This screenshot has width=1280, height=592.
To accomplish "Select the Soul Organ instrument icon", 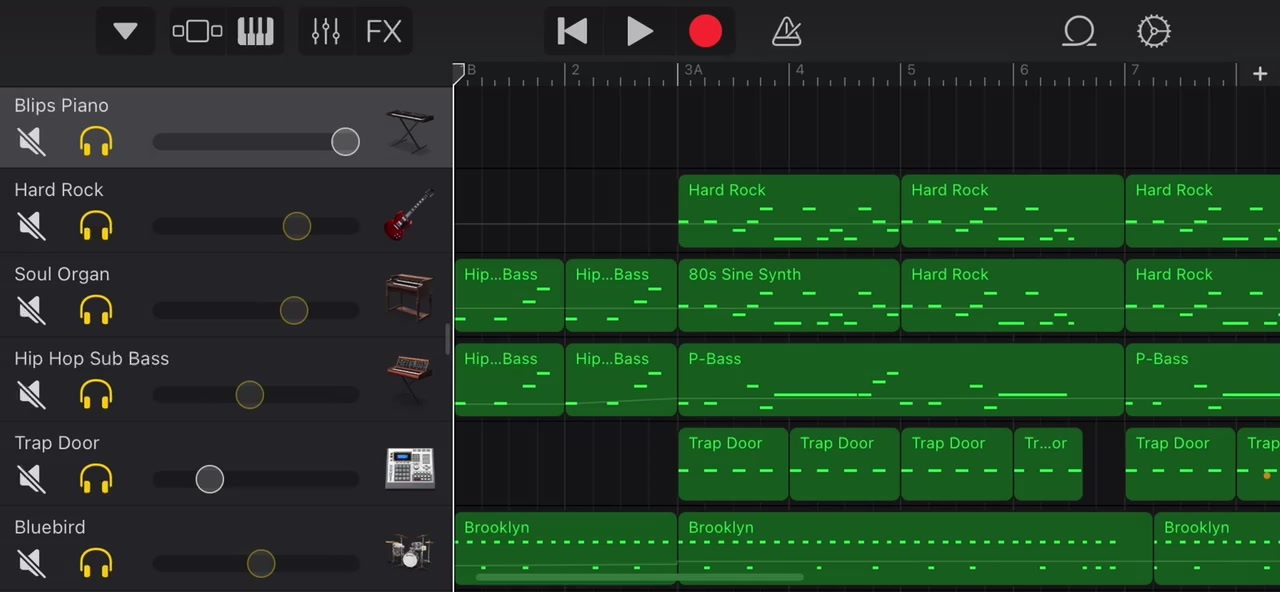I will point(410,297).
